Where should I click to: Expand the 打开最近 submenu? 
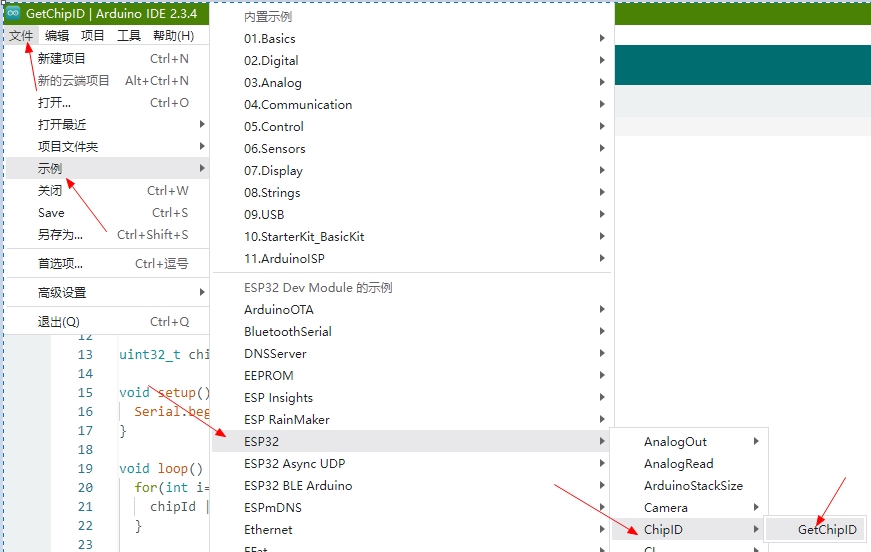point(107,124)
